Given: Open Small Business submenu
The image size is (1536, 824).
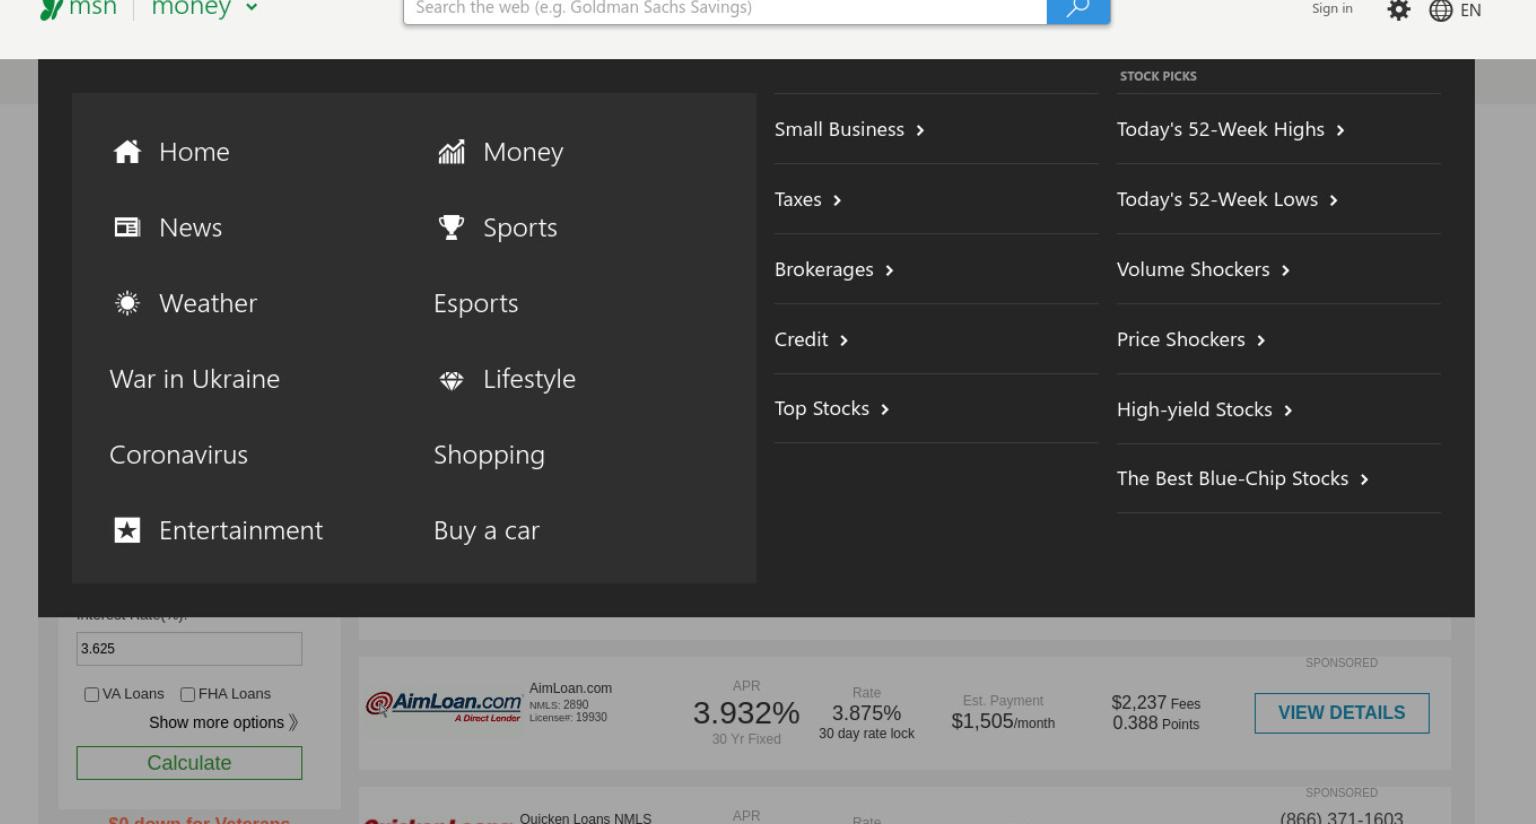Looking at the screenshot, I should pyautogui.click(x=849, y=129).
